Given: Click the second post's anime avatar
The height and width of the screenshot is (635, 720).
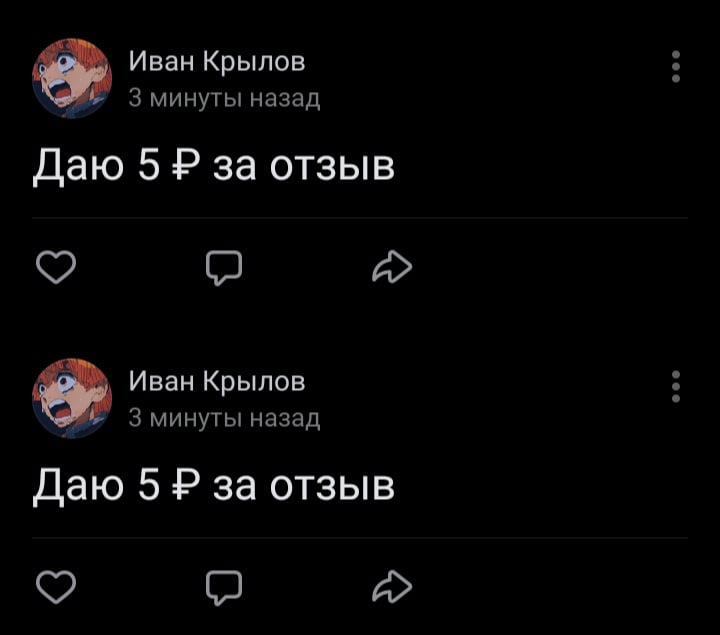Looking at the screenshot, I should (x=72, y=397).
